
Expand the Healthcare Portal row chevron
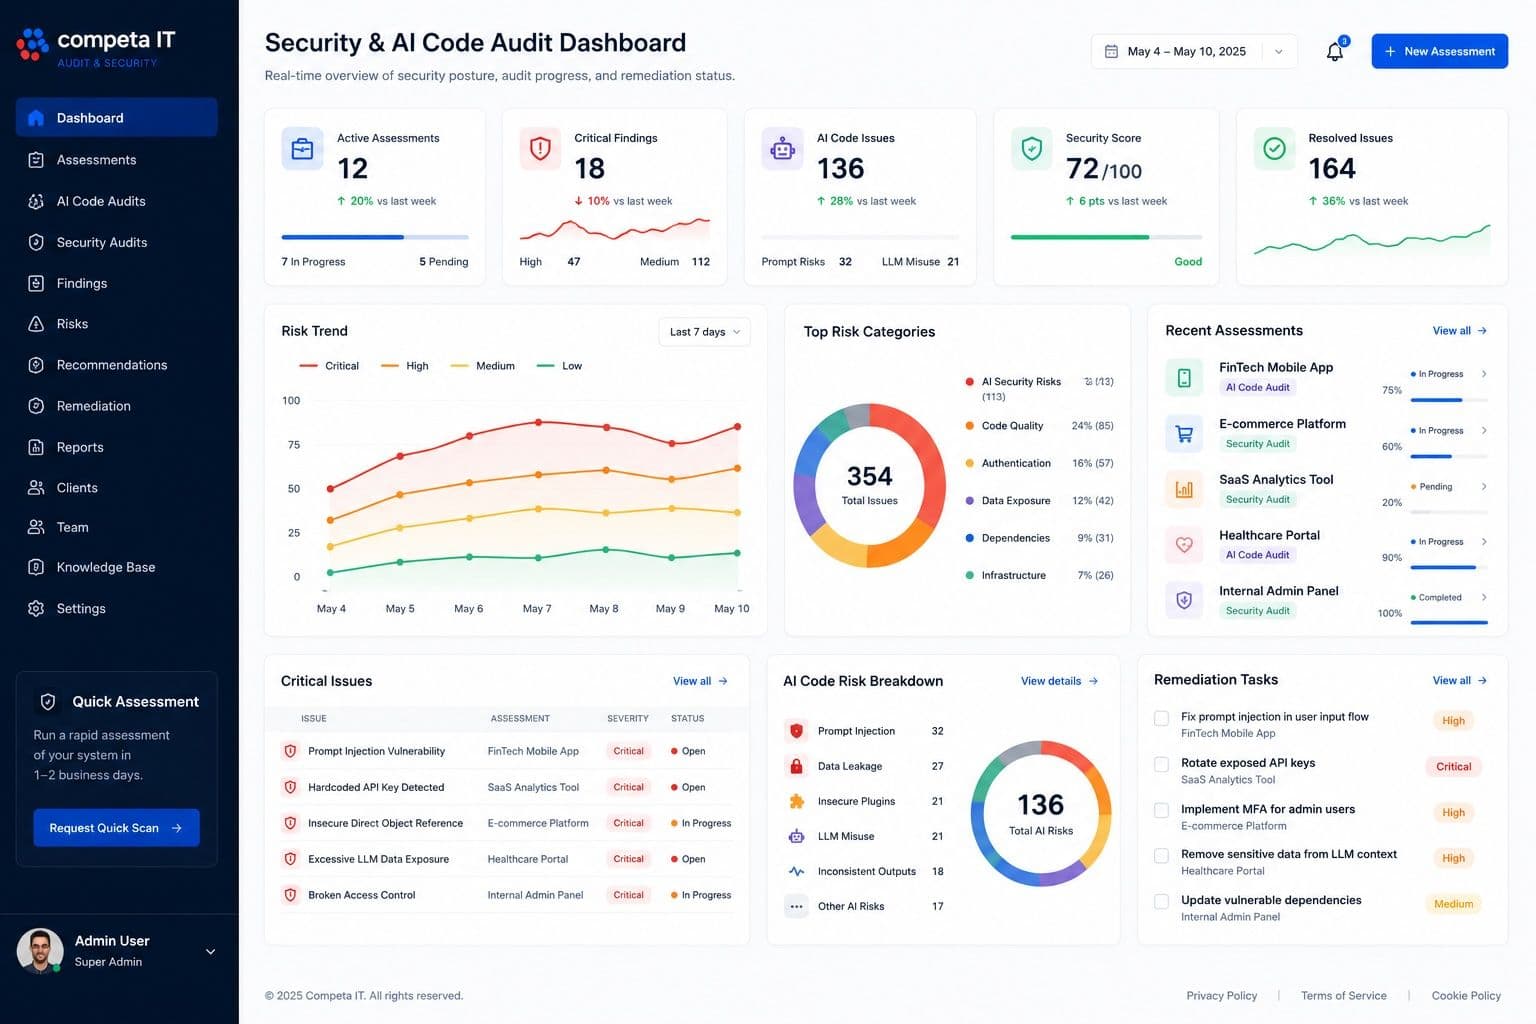click(1484, 542)
